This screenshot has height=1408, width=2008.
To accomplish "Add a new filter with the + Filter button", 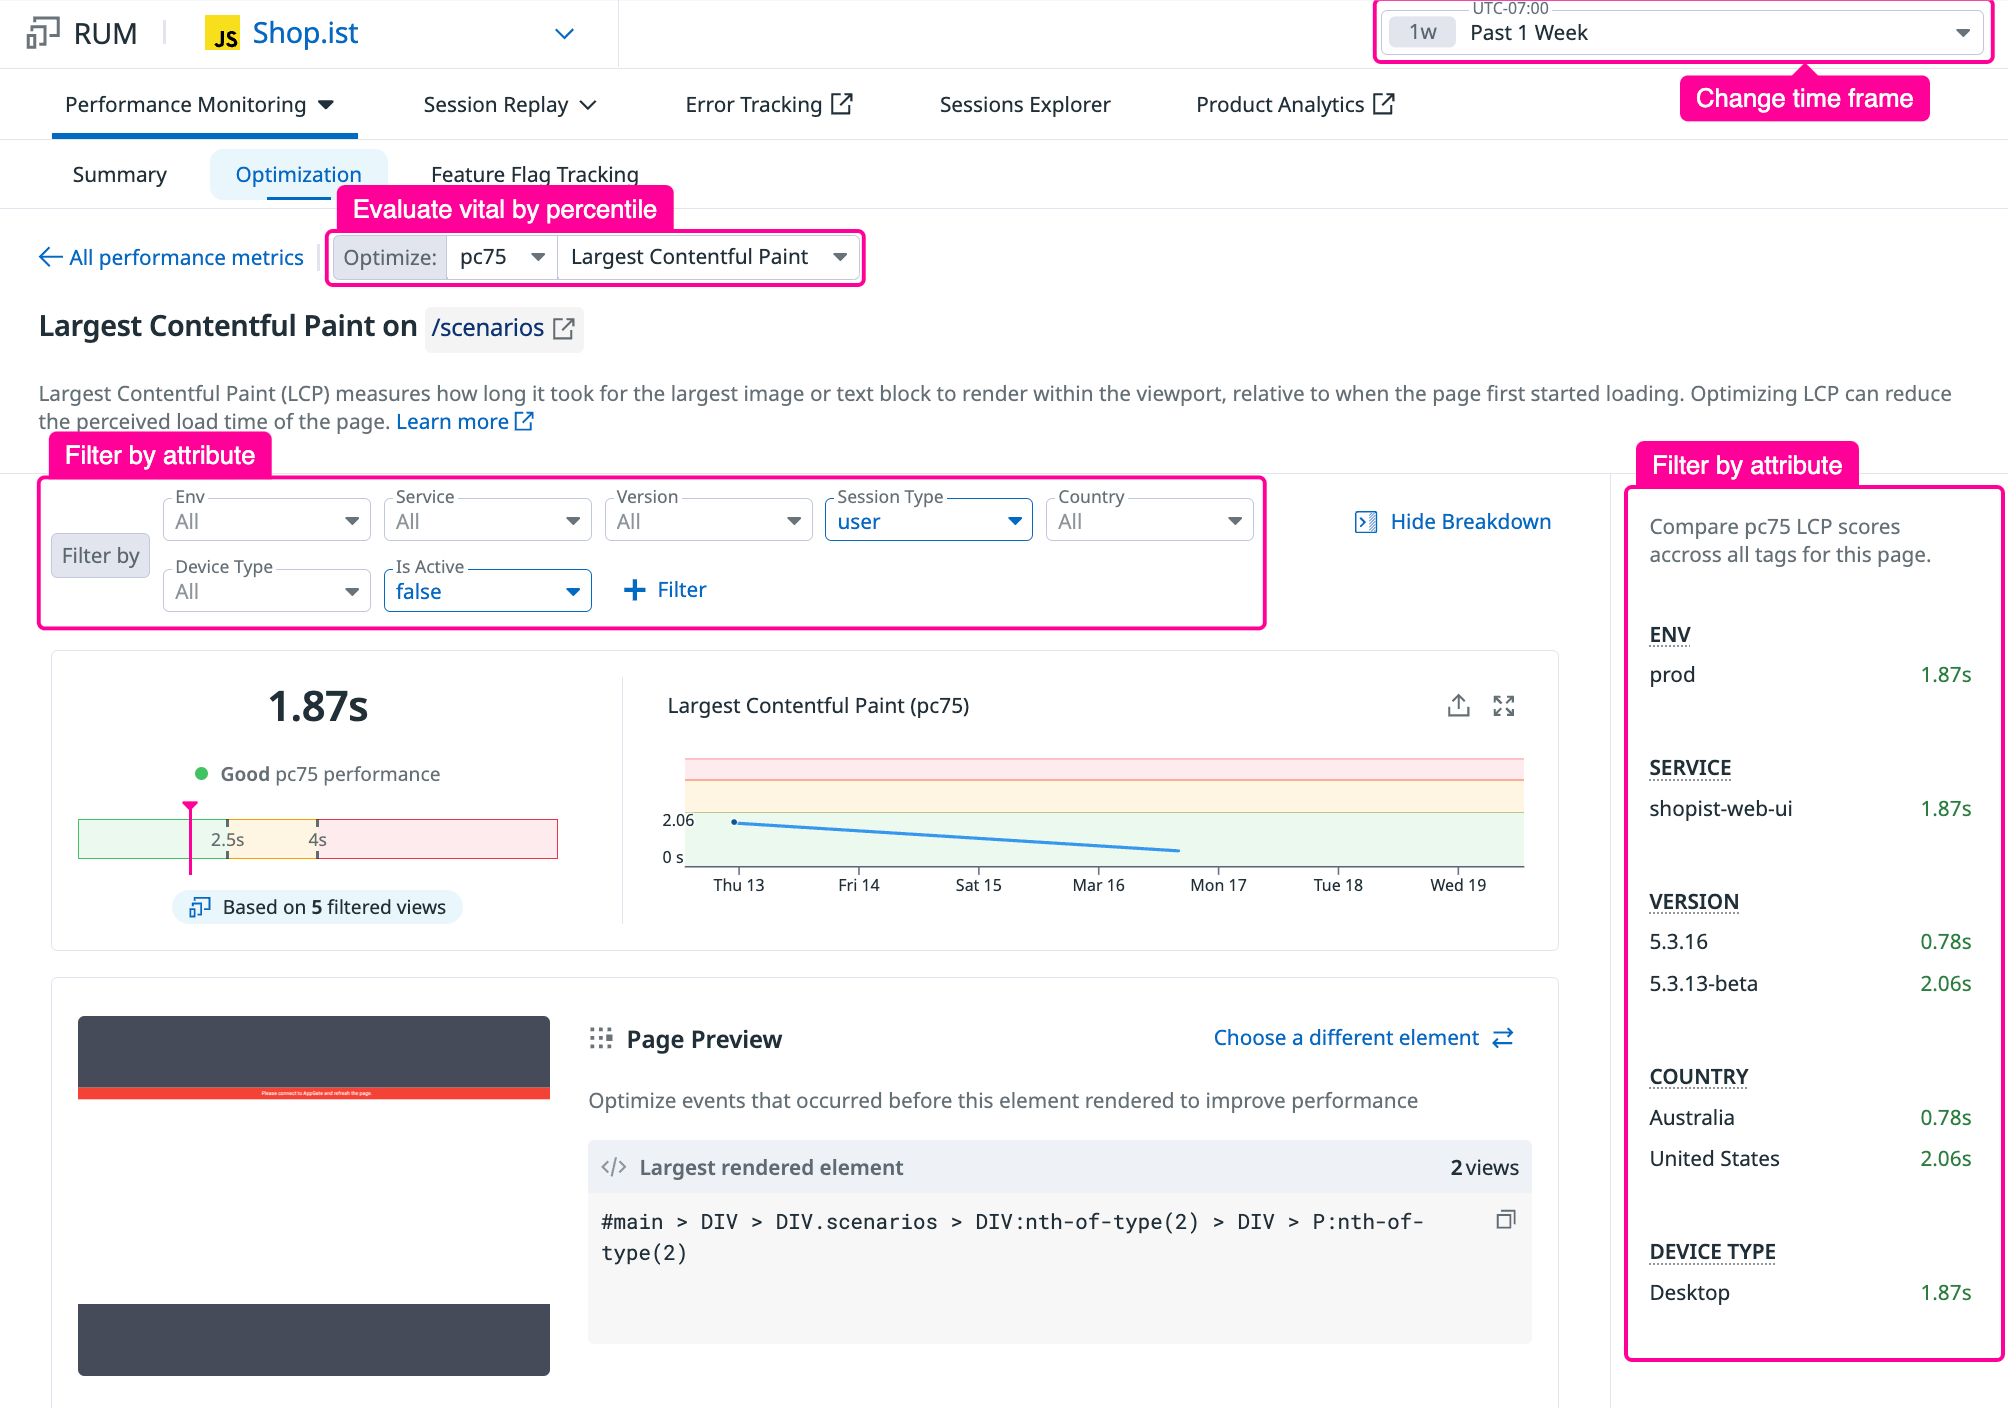I will tap(663, 589).
